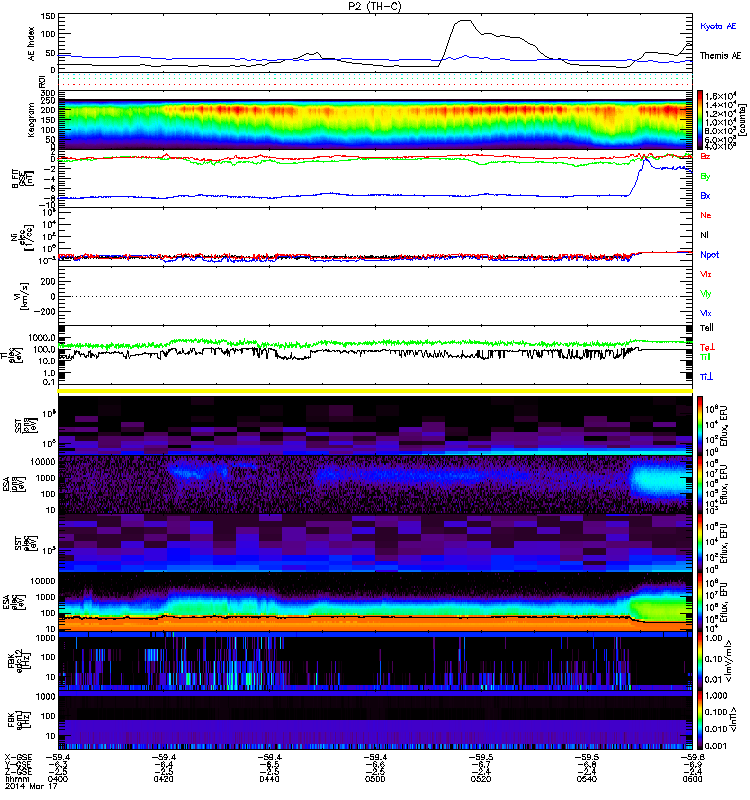Click the blue Bx legend label
Screen dimensions: 750x800
click(x=705, y=195)
